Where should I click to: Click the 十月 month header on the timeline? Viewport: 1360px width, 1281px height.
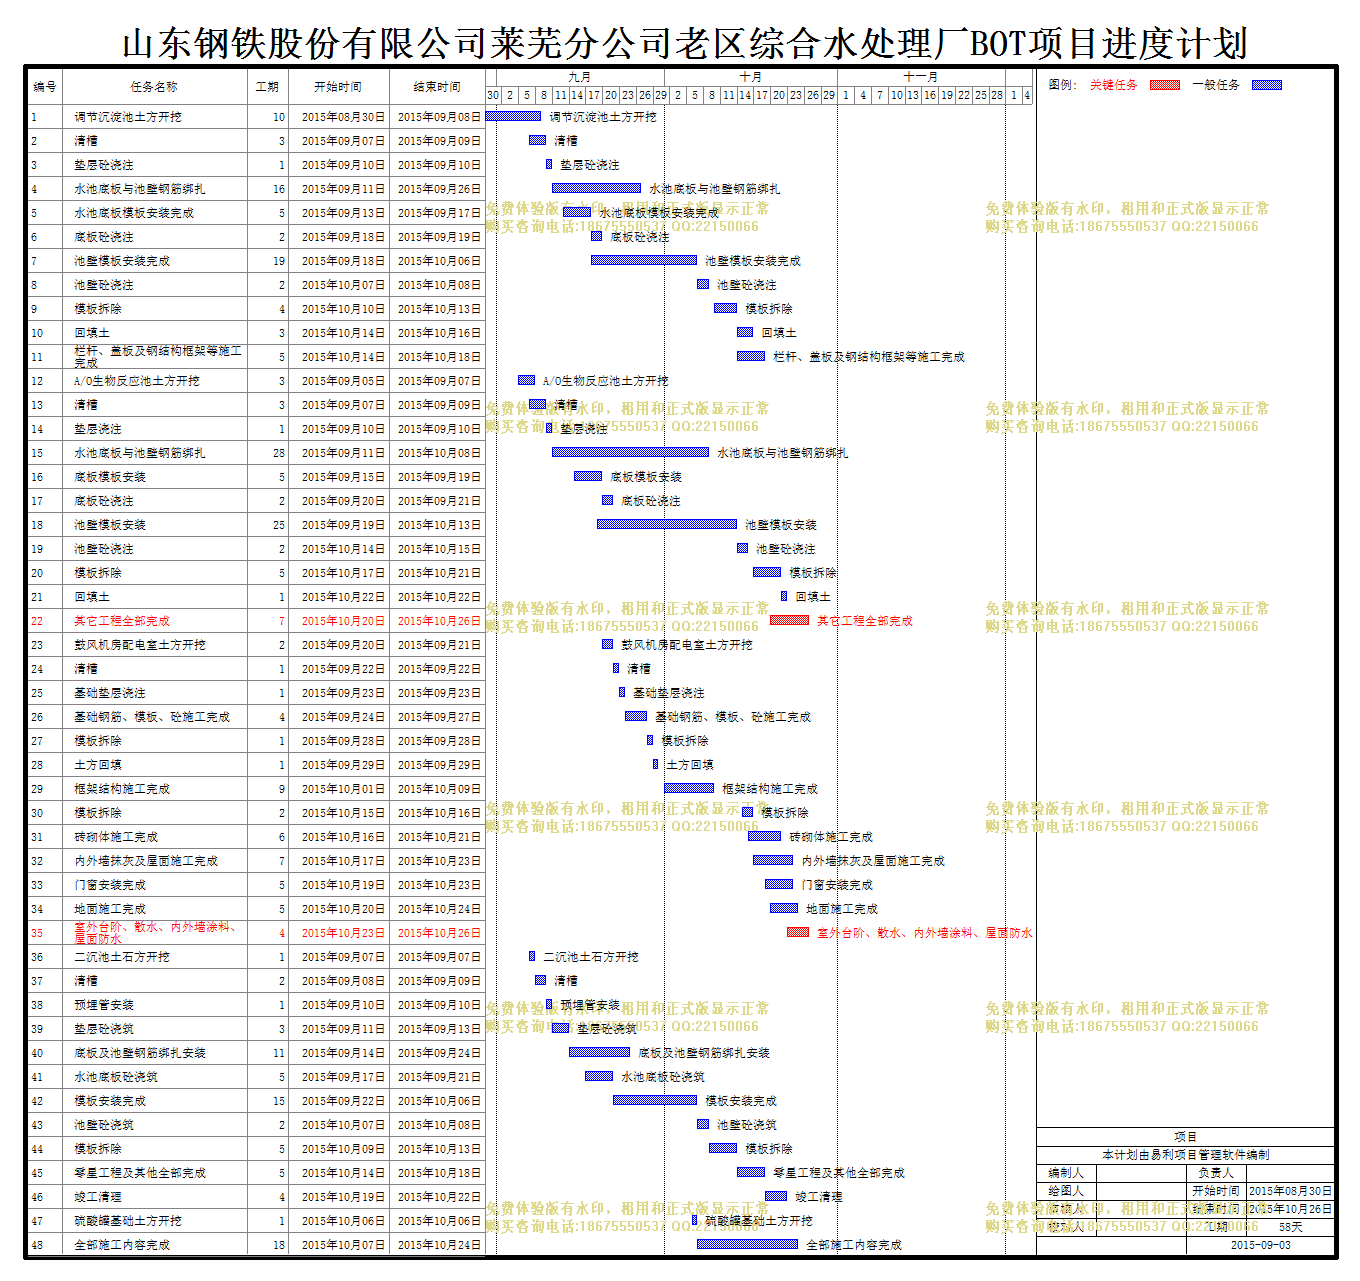coord(750,77)
